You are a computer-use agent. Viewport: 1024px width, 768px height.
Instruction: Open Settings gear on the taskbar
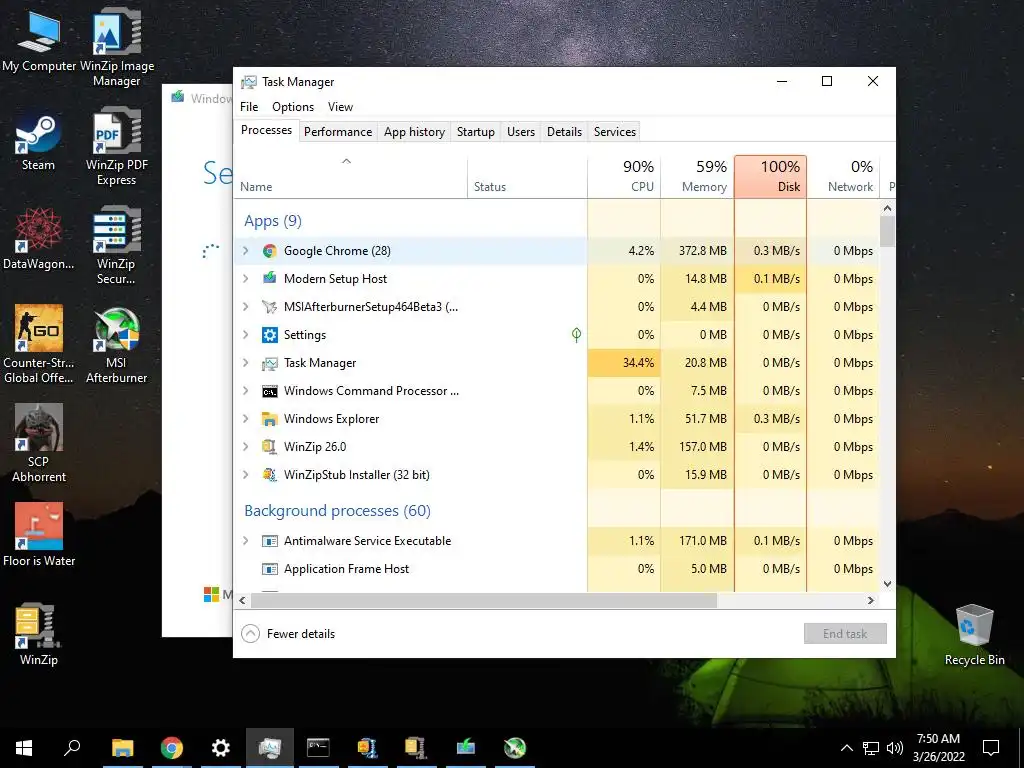(221, 748)
